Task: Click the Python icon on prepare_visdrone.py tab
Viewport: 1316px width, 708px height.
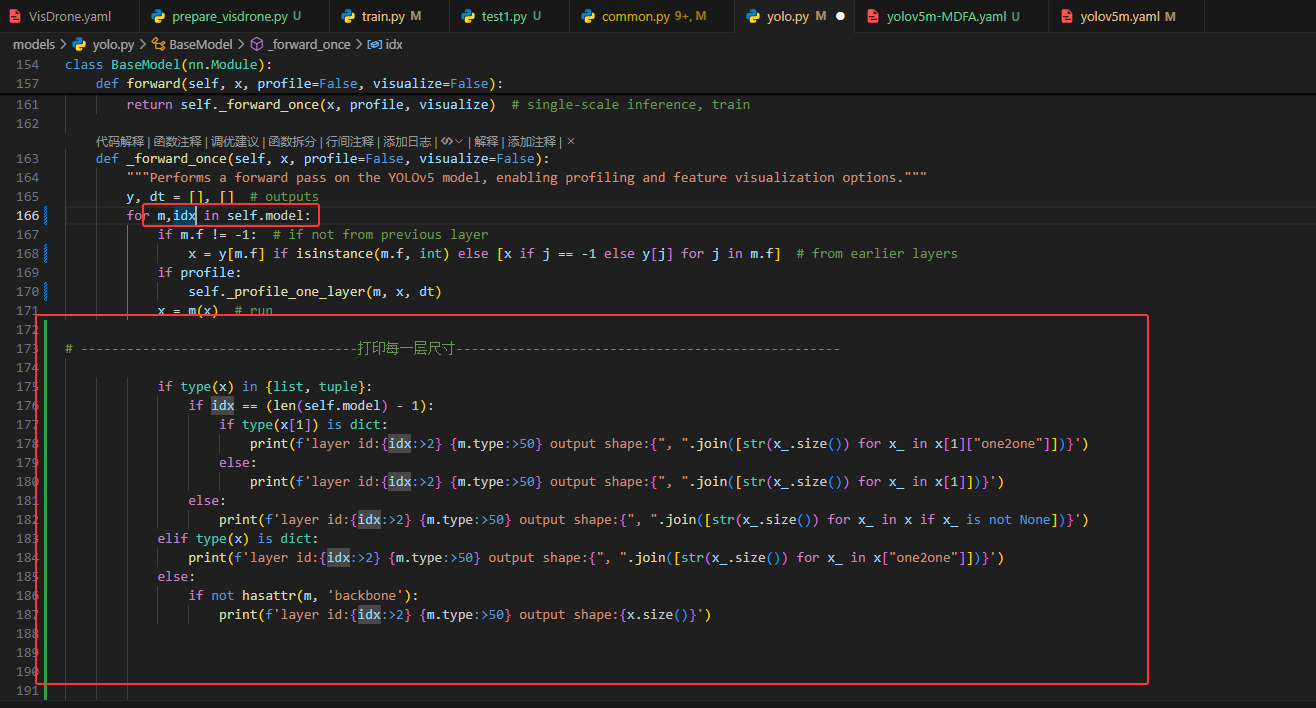Action: [159, 16]
